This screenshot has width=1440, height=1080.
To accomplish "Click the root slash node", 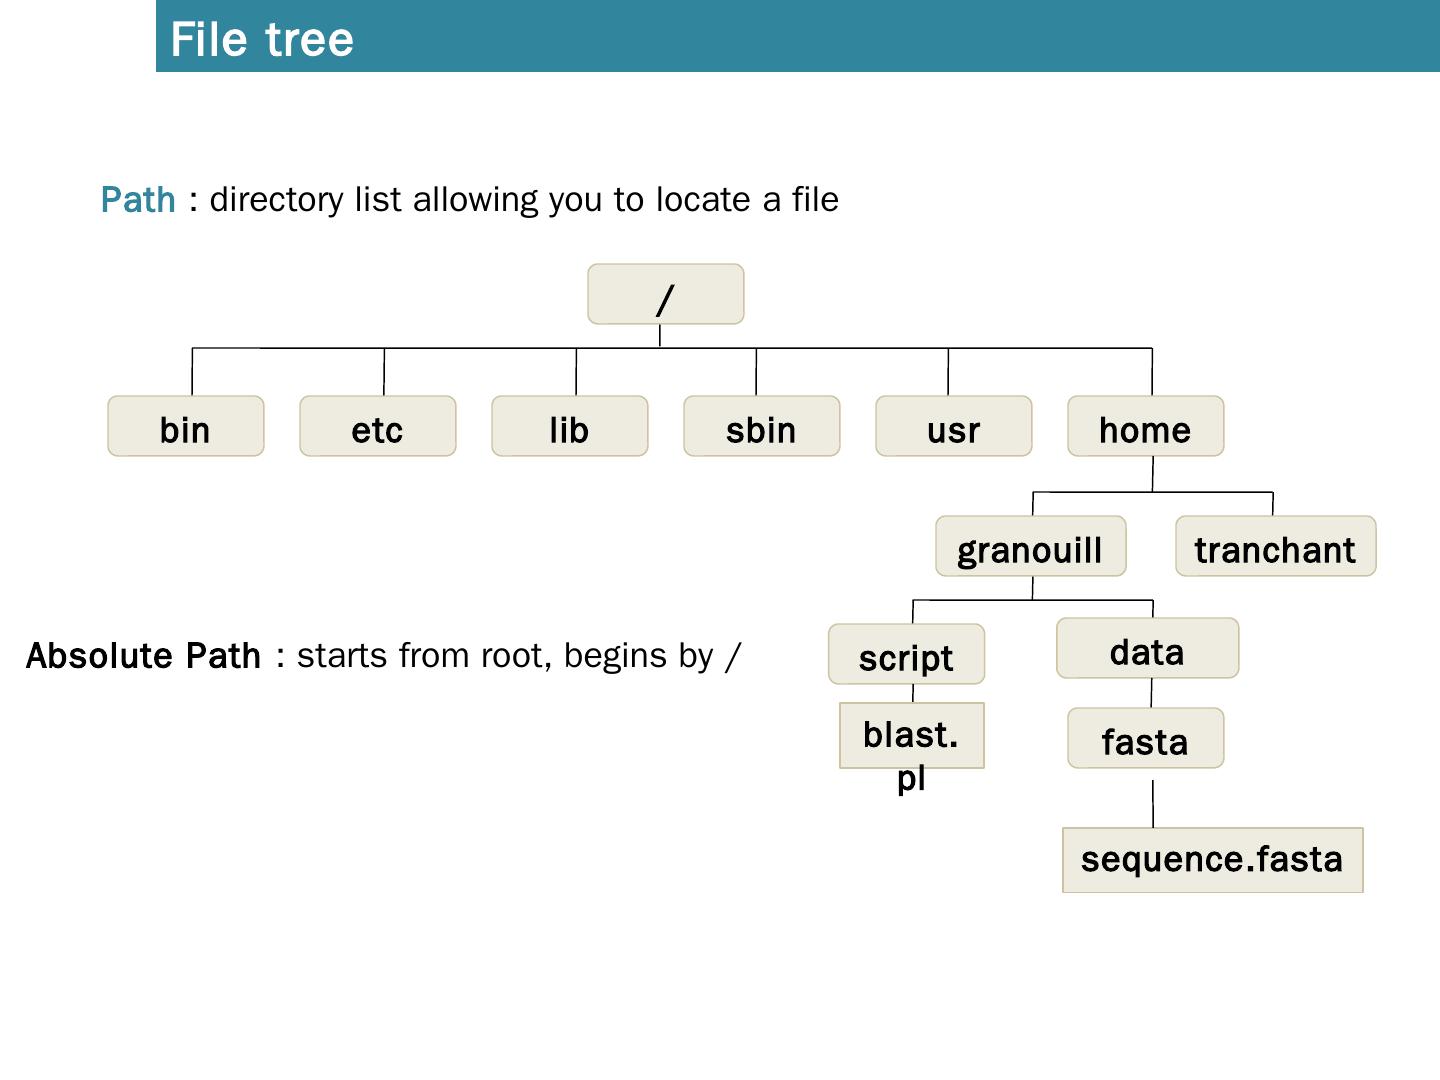I will coord(665,295).
